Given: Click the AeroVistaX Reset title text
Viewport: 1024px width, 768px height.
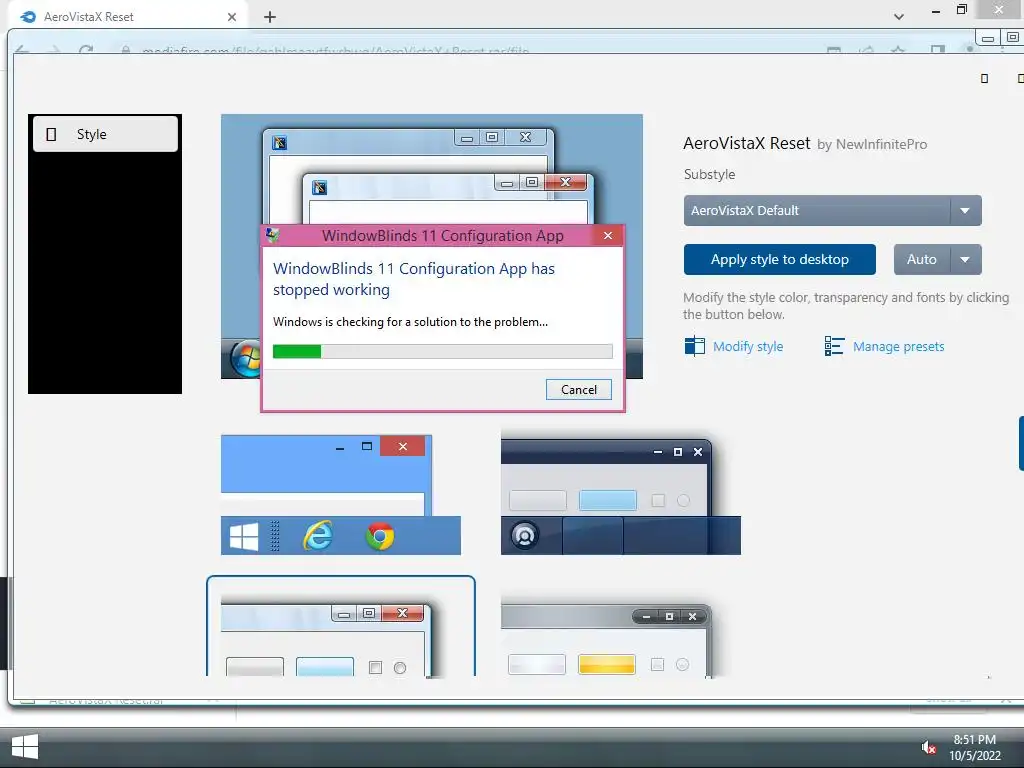Looking at the screenshot, I should 746,143.
